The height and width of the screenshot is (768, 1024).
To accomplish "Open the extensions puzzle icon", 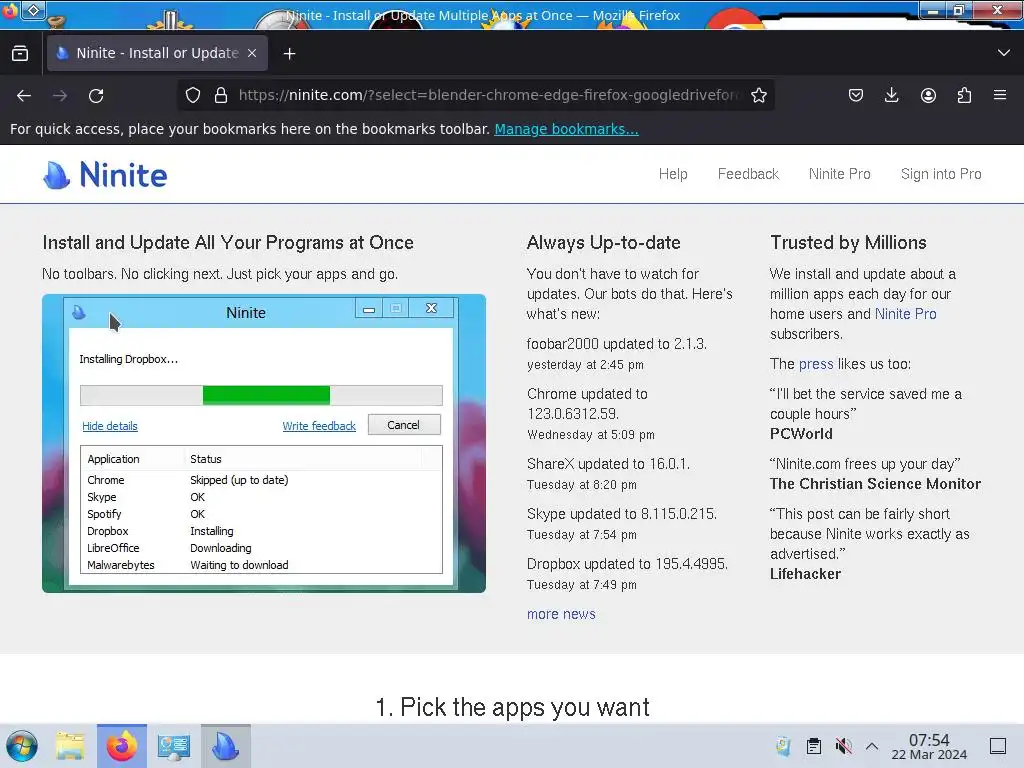I will (964, 95).
